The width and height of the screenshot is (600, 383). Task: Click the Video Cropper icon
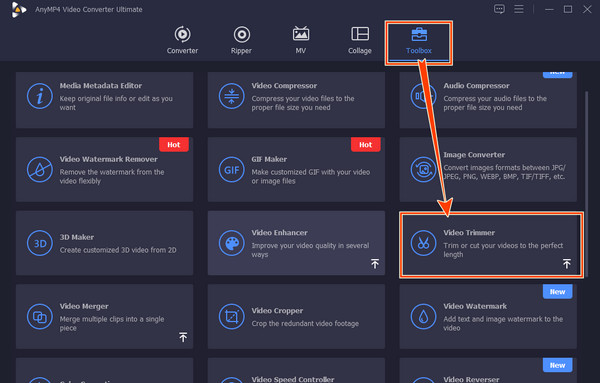(232, 316)
